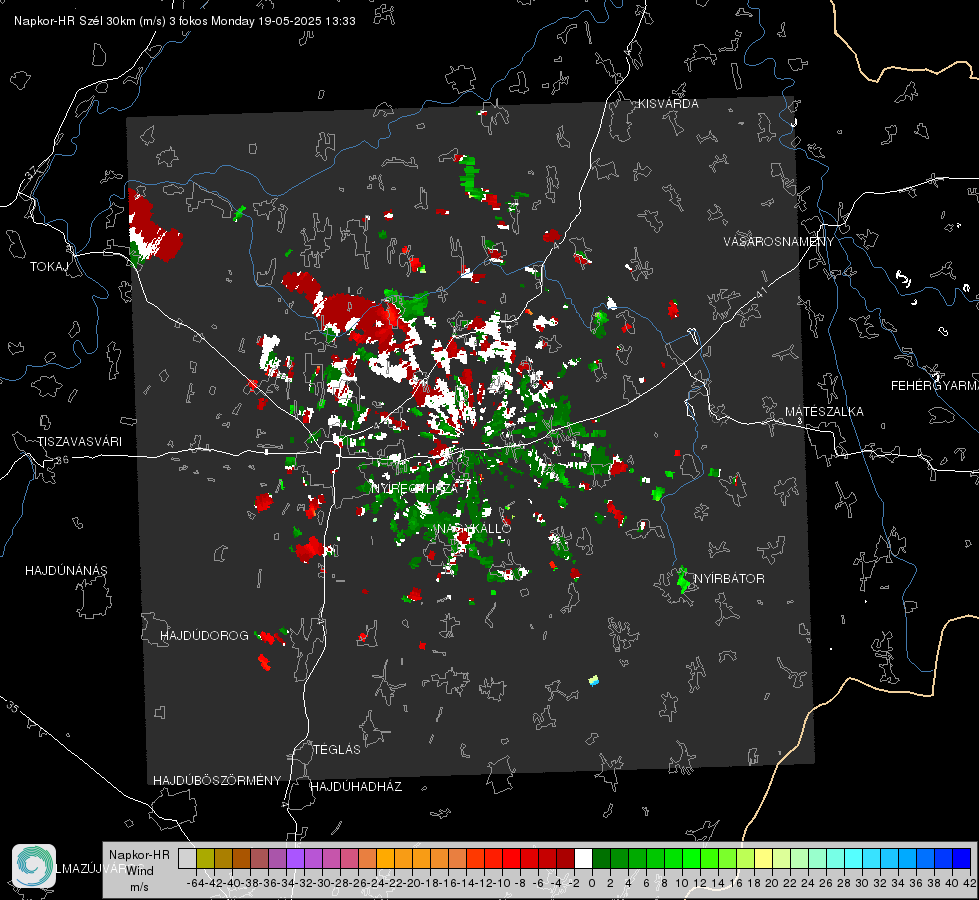Click the white swatch between -2 and 0
Image resolution: width=979 pixels, height=900 pixels.
pos(583,858)
